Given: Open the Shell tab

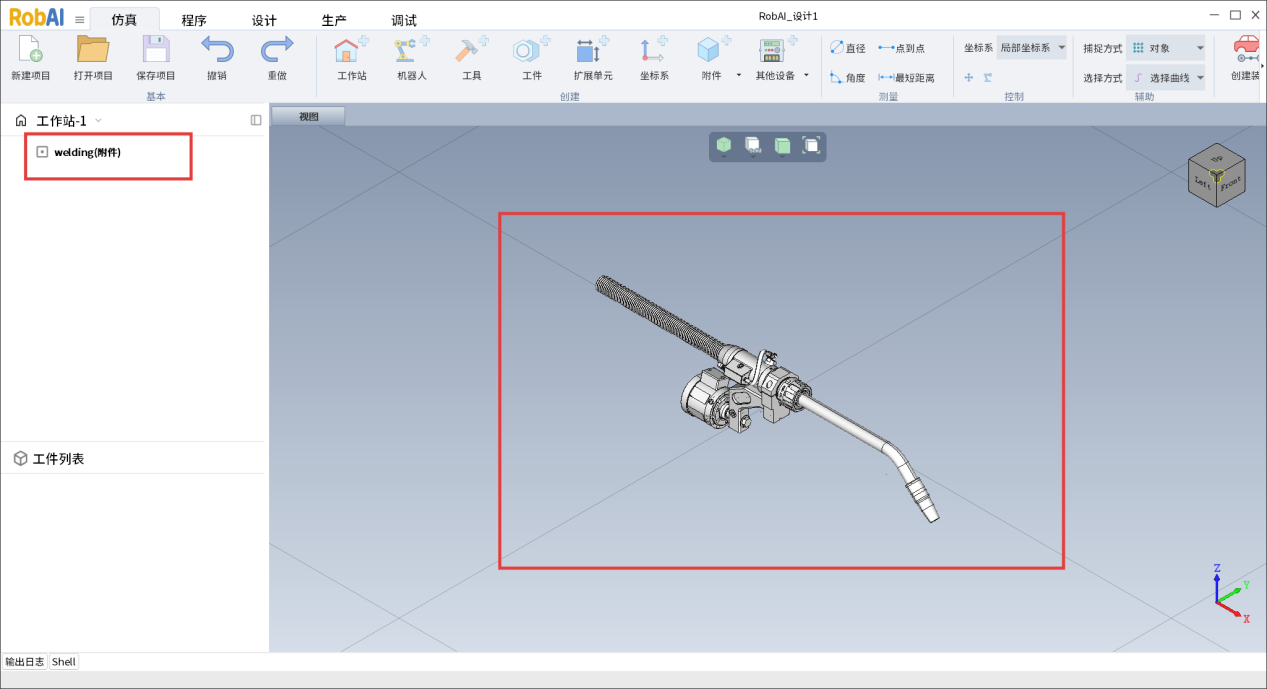Looking at the screenshot, I should [64, 662].
